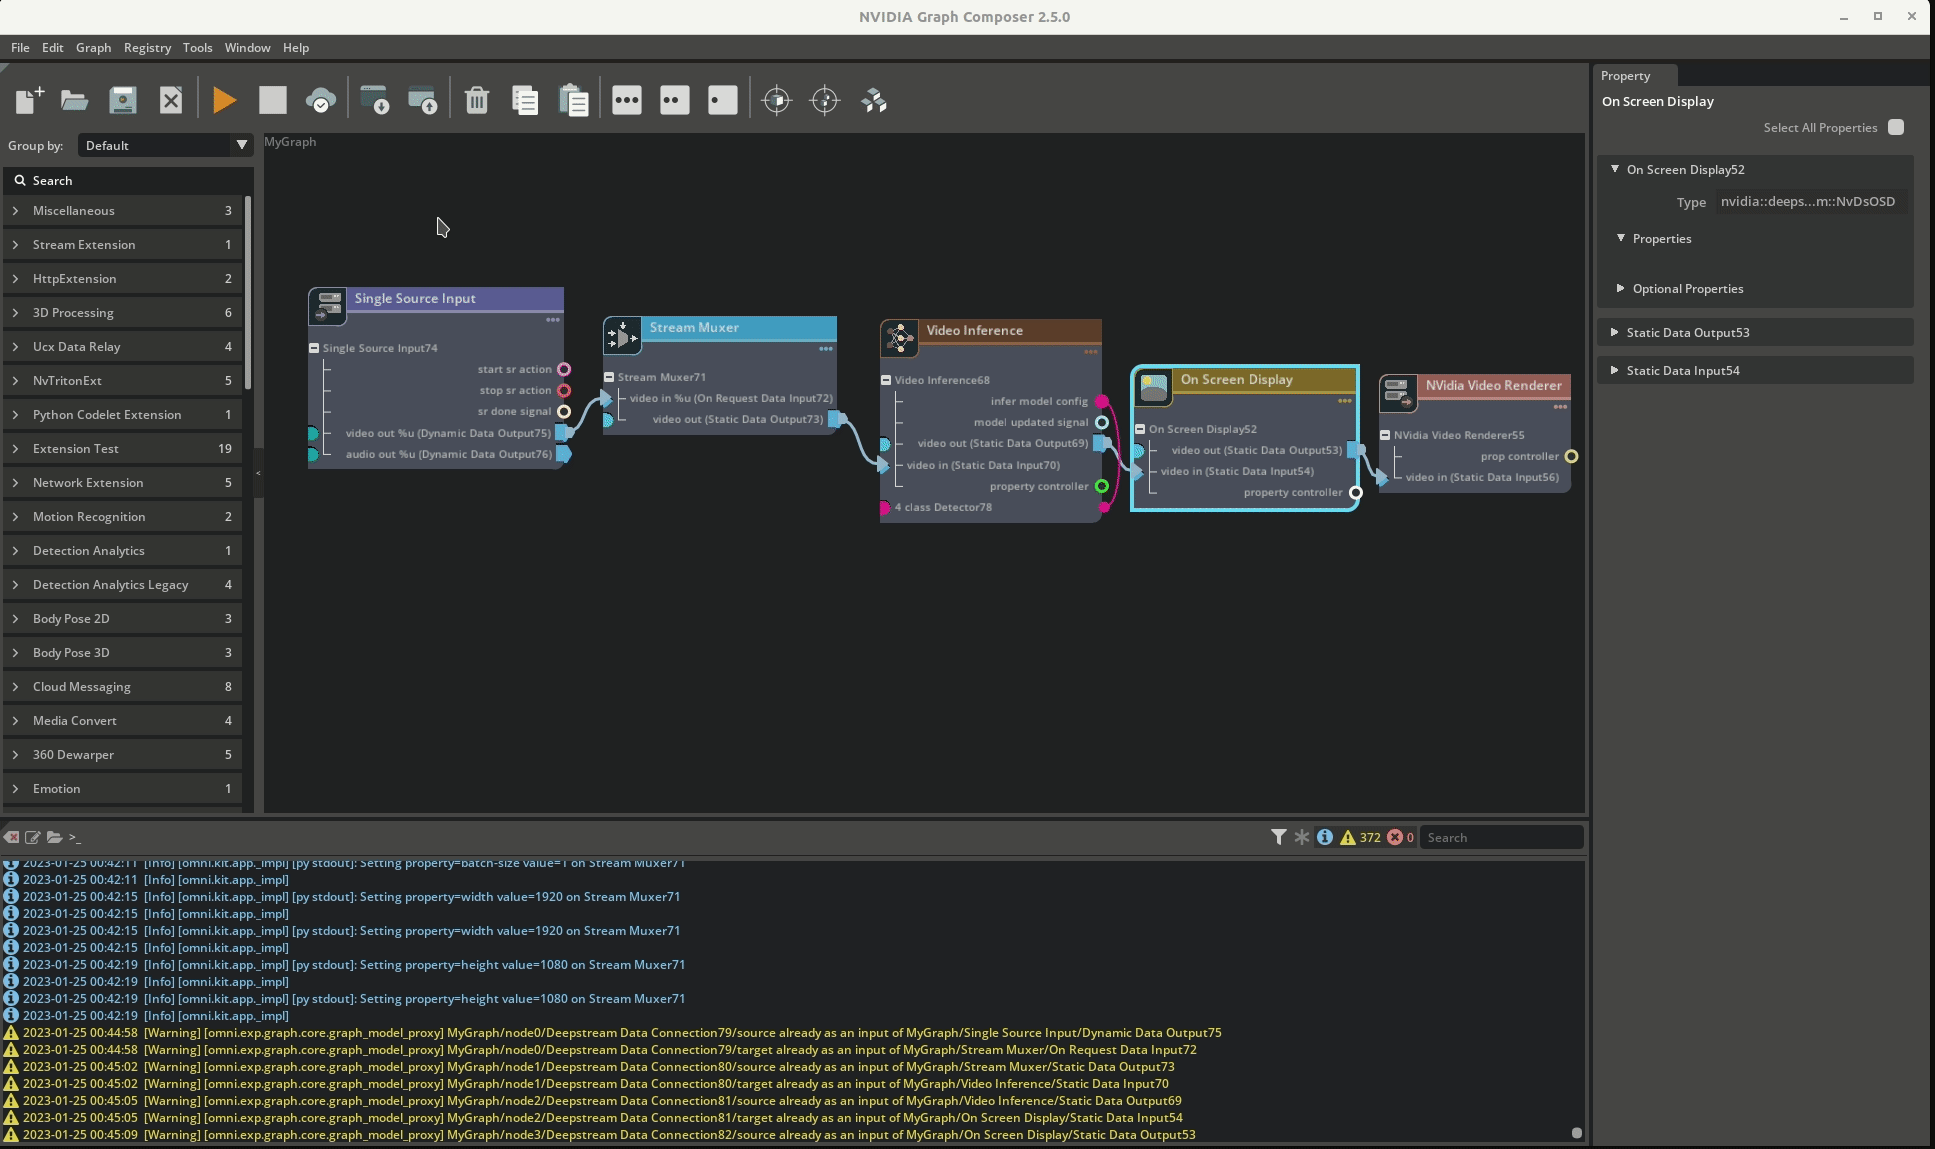Image resolution: width=1935 pixels, height=1149 pixels.
Task: Select the two-dots node view icon
Action: (675, 100)
